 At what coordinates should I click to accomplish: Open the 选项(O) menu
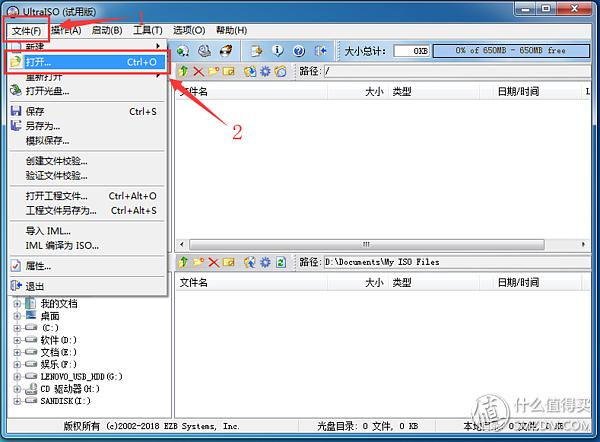[x=189, y=30]
